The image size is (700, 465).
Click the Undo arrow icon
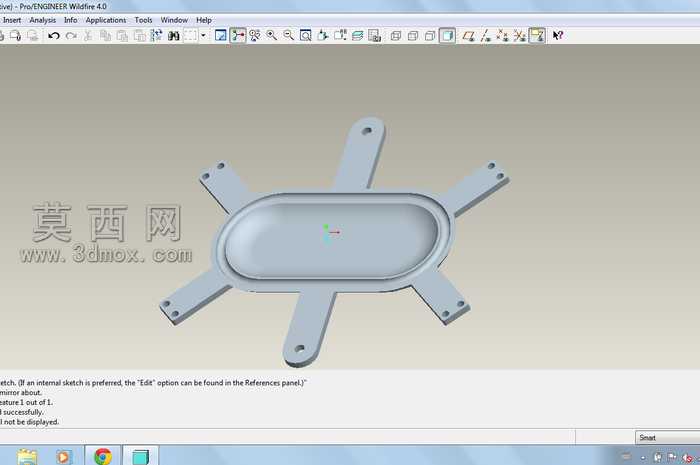coord(54,36)
